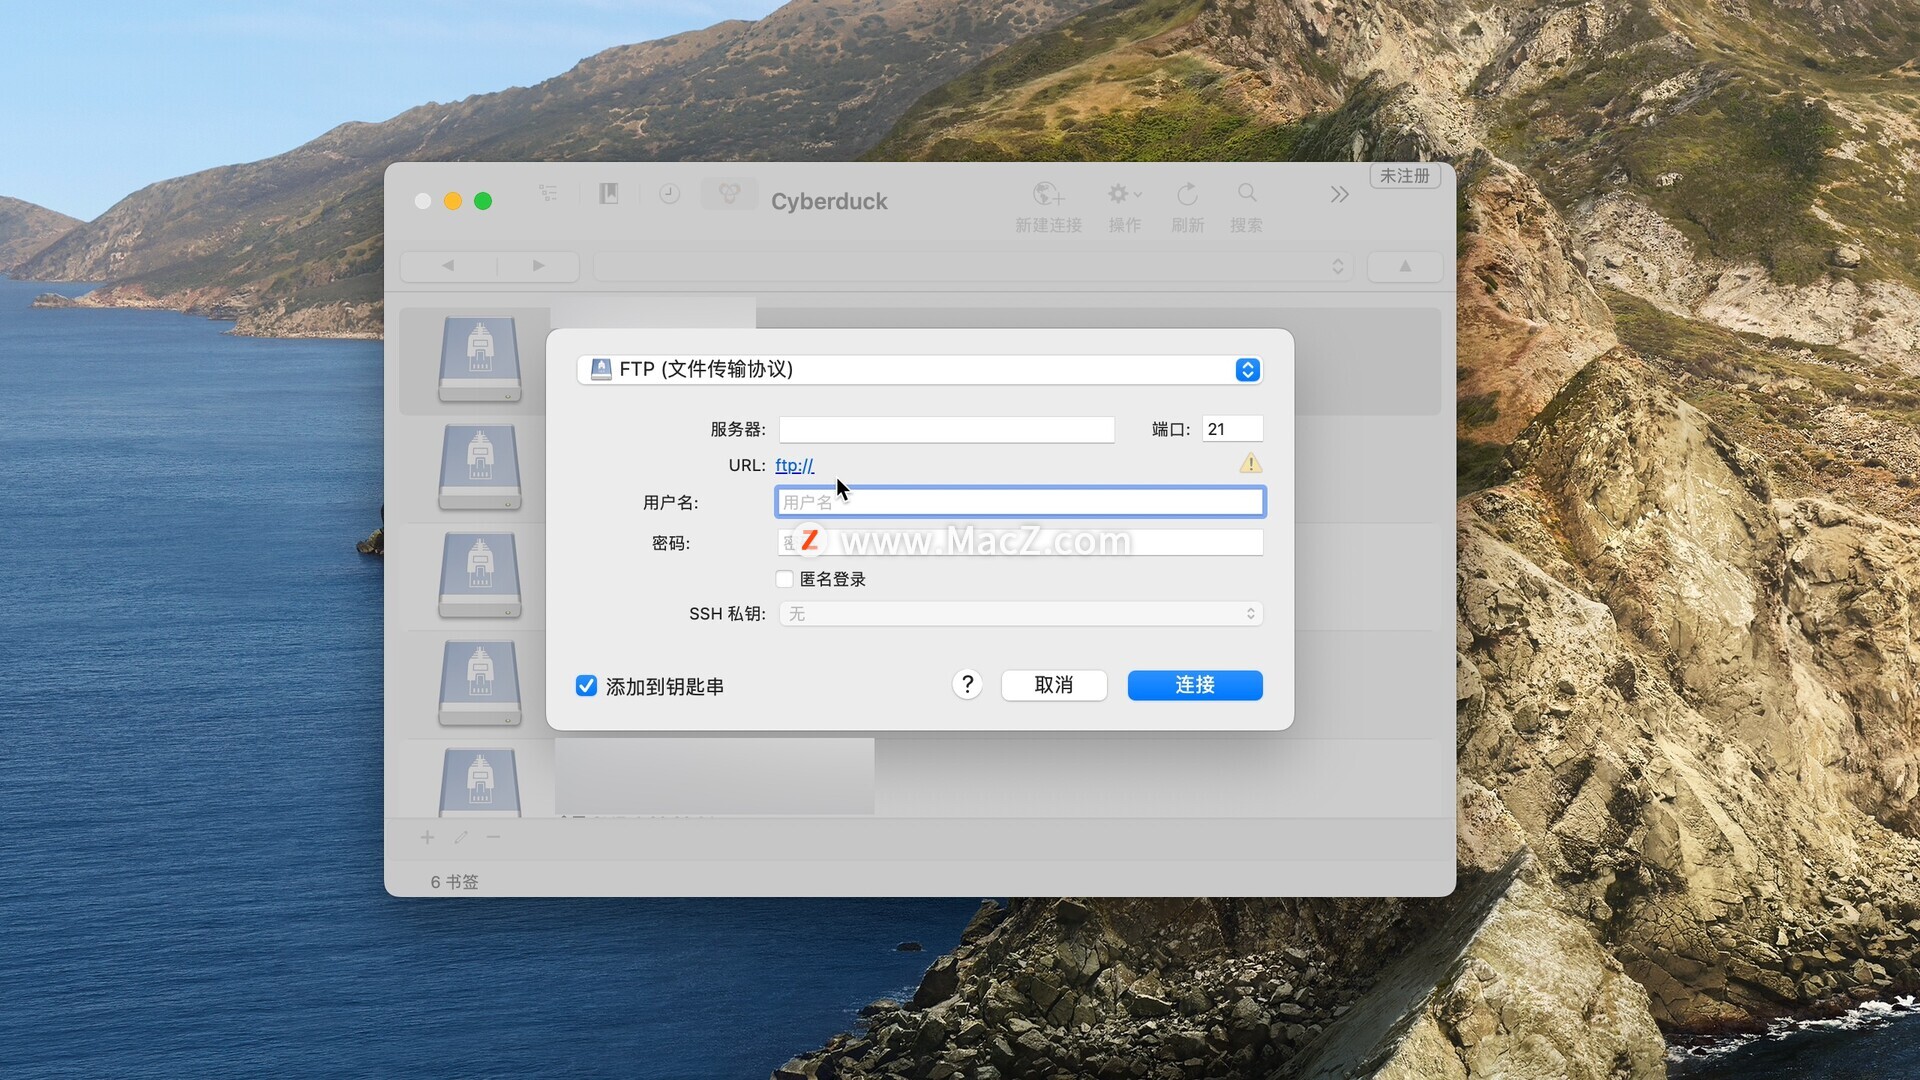The height and width of the screenshot is (1080, 1920).
Task: Click the warning triangle icon beside URL
Action: [x=1250, y=464]
